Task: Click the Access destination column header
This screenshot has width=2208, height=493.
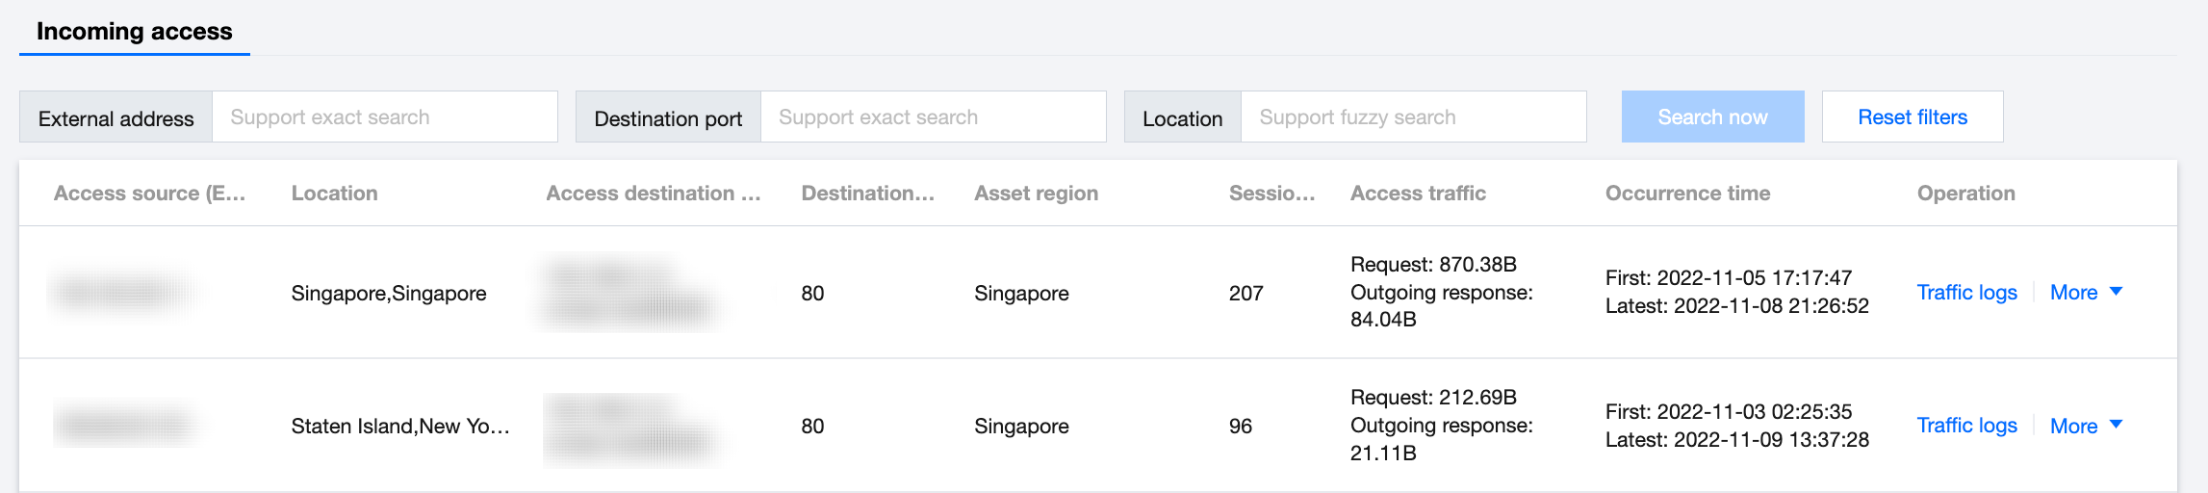Action: 653,194
